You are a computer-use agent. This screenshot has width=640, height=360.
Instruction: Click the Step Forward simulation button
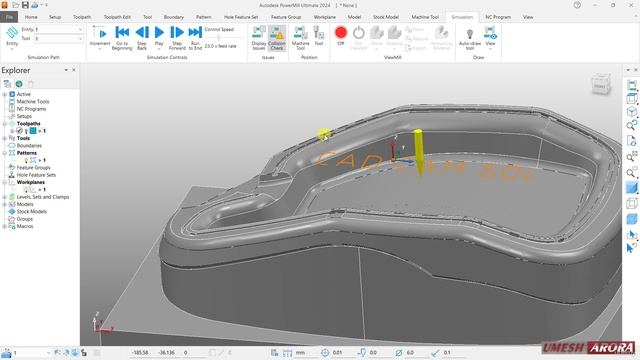[x=177, y=38]
